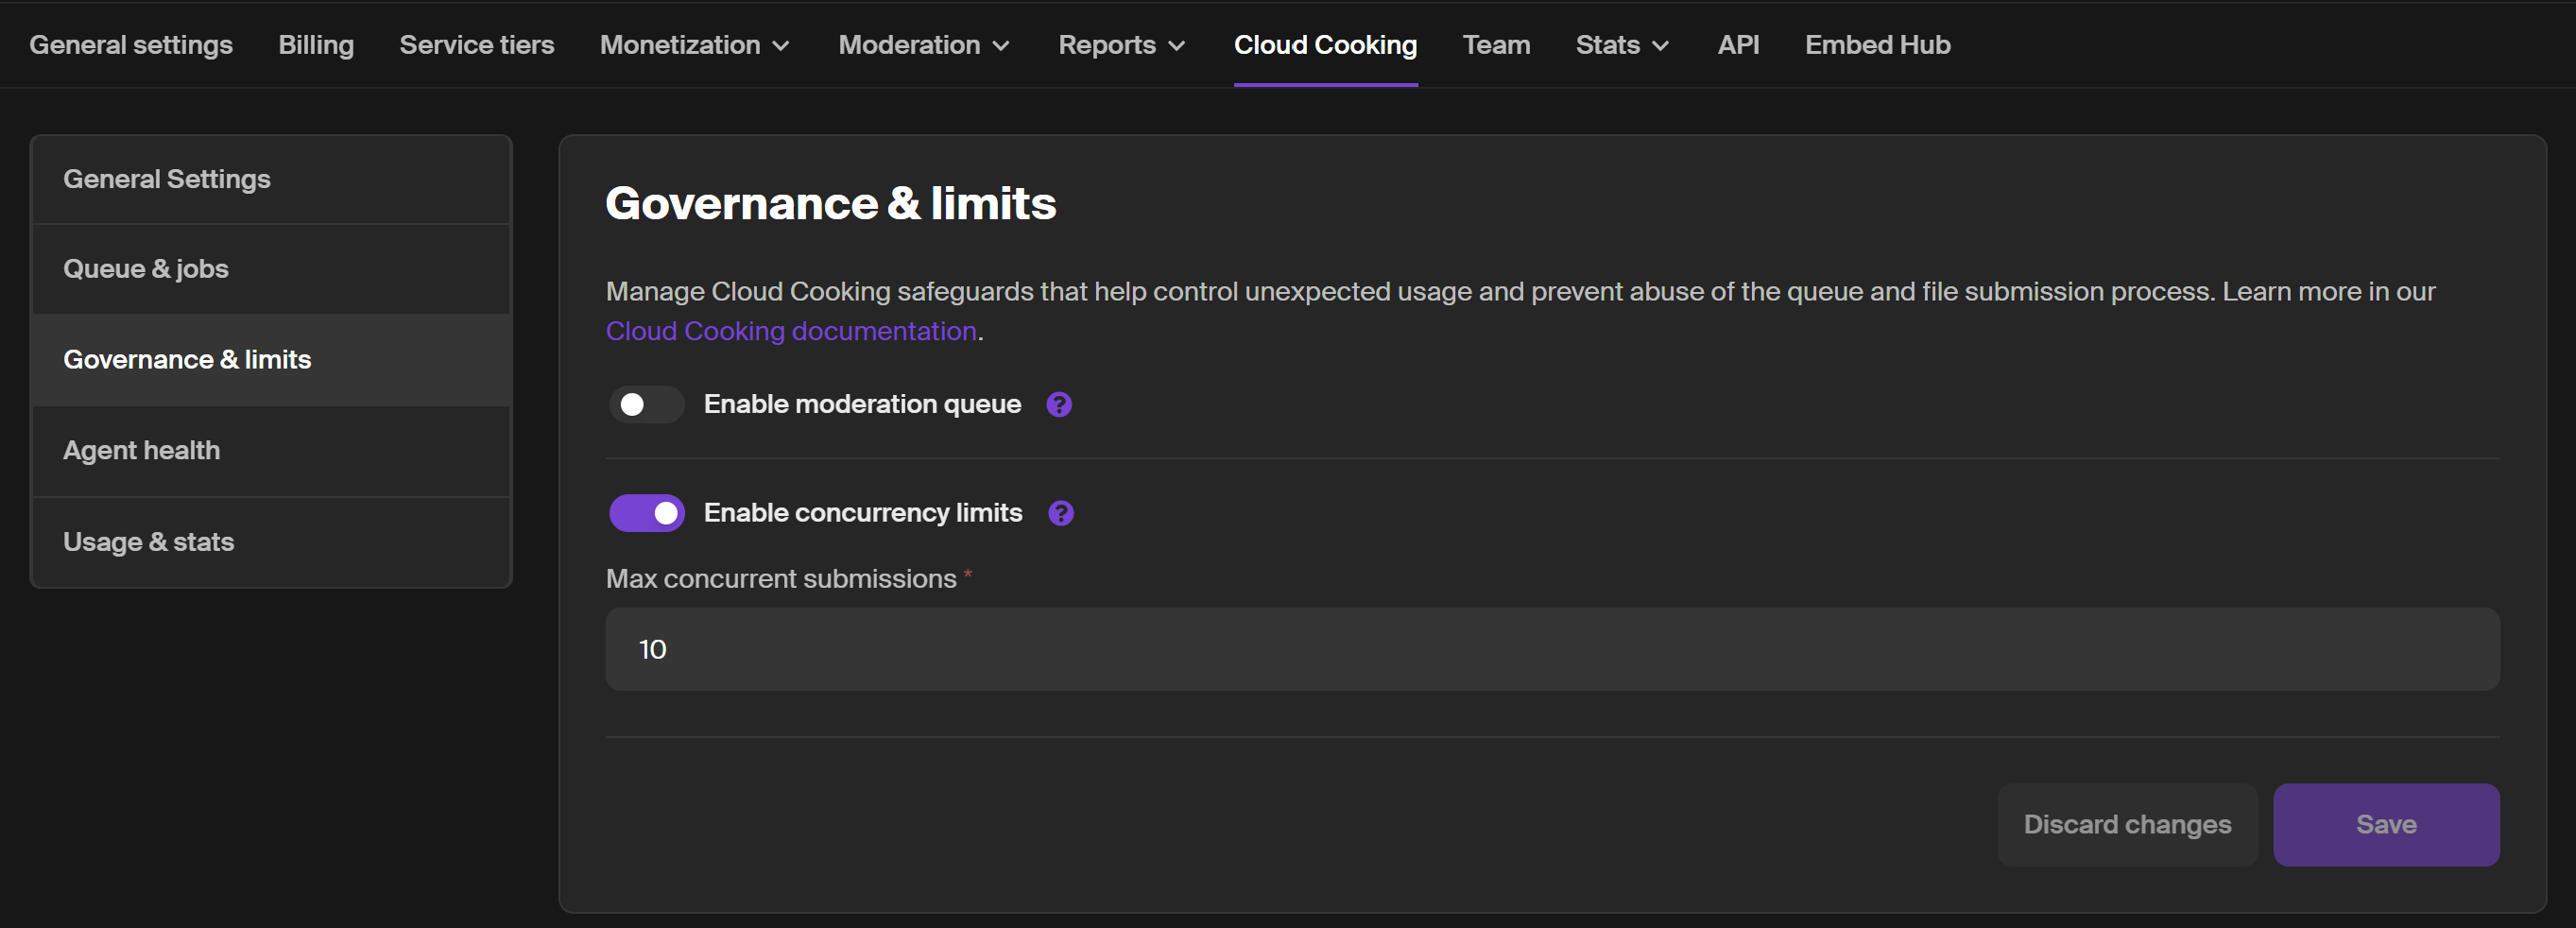2576x928 pixels.
Task: Disable the concurrency limits toggle
Action: coord(646,513)
